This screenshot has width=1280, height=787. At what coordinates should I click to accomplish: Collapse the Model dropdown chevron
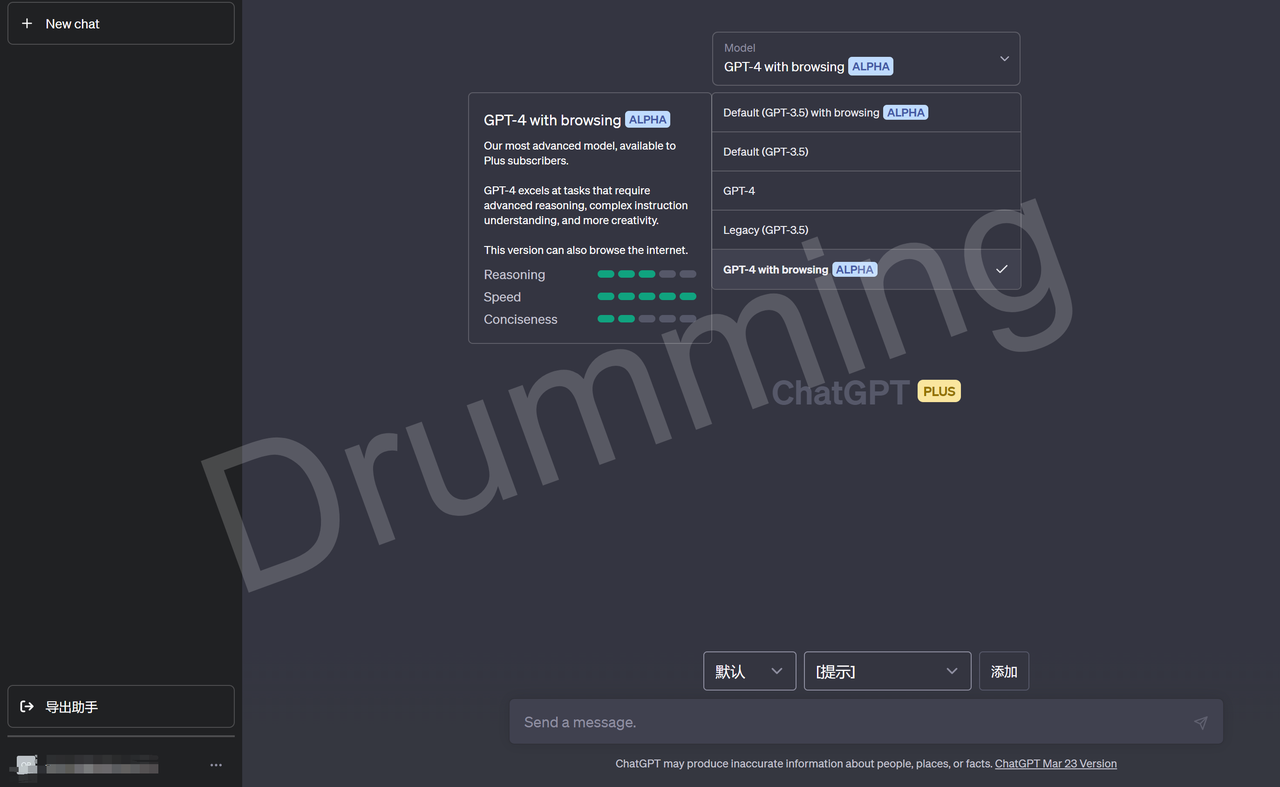tap(1004, 59)
